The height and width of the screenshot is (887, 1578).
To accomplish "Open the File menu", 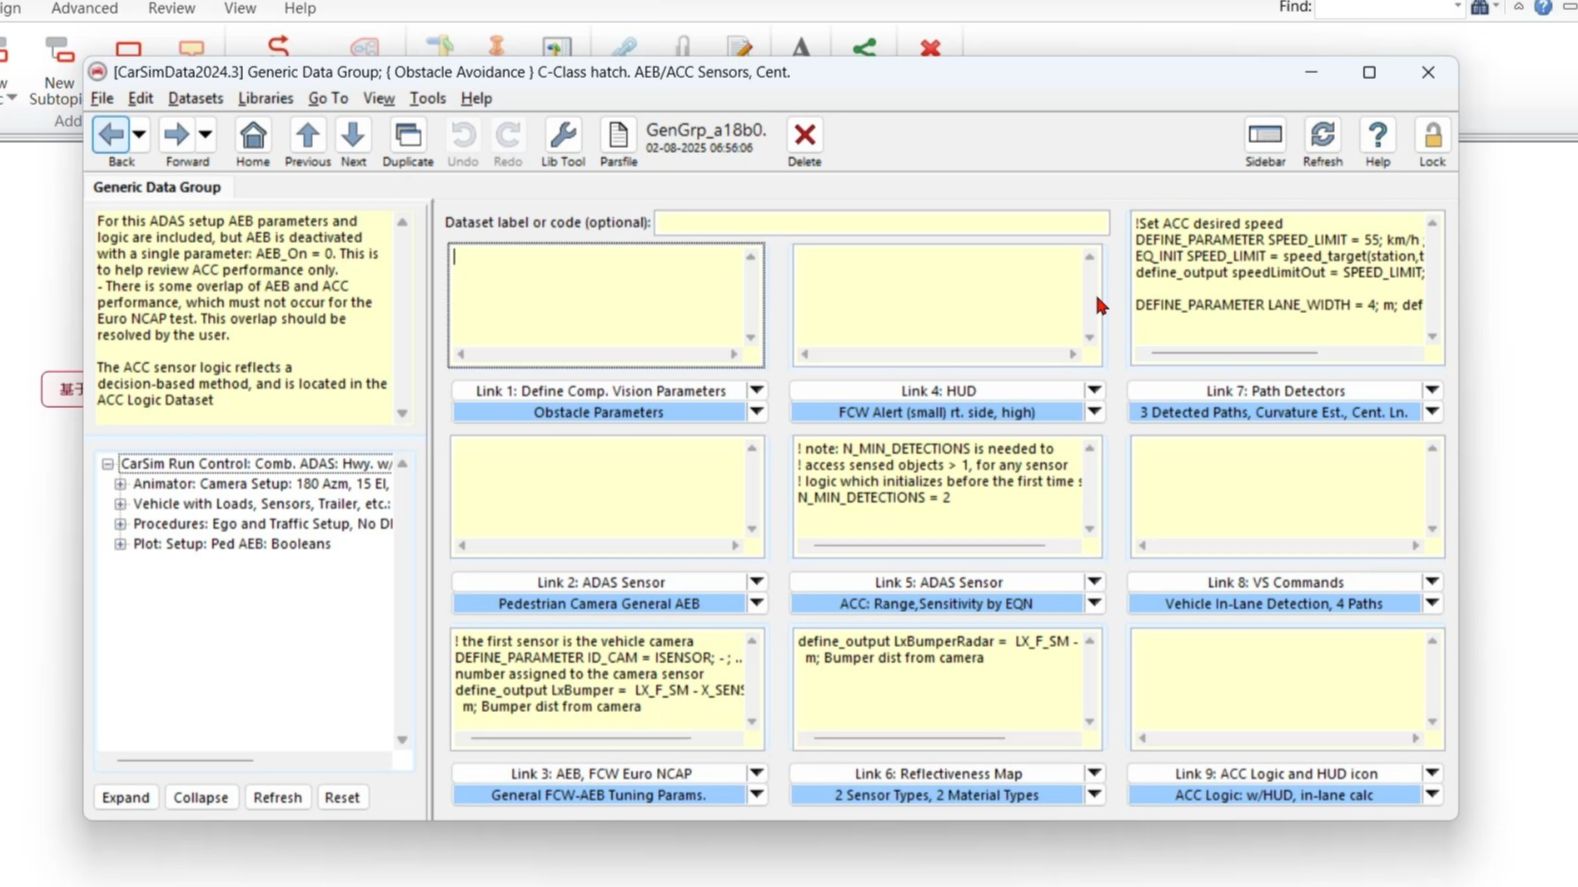I will [x=102, y=98].
